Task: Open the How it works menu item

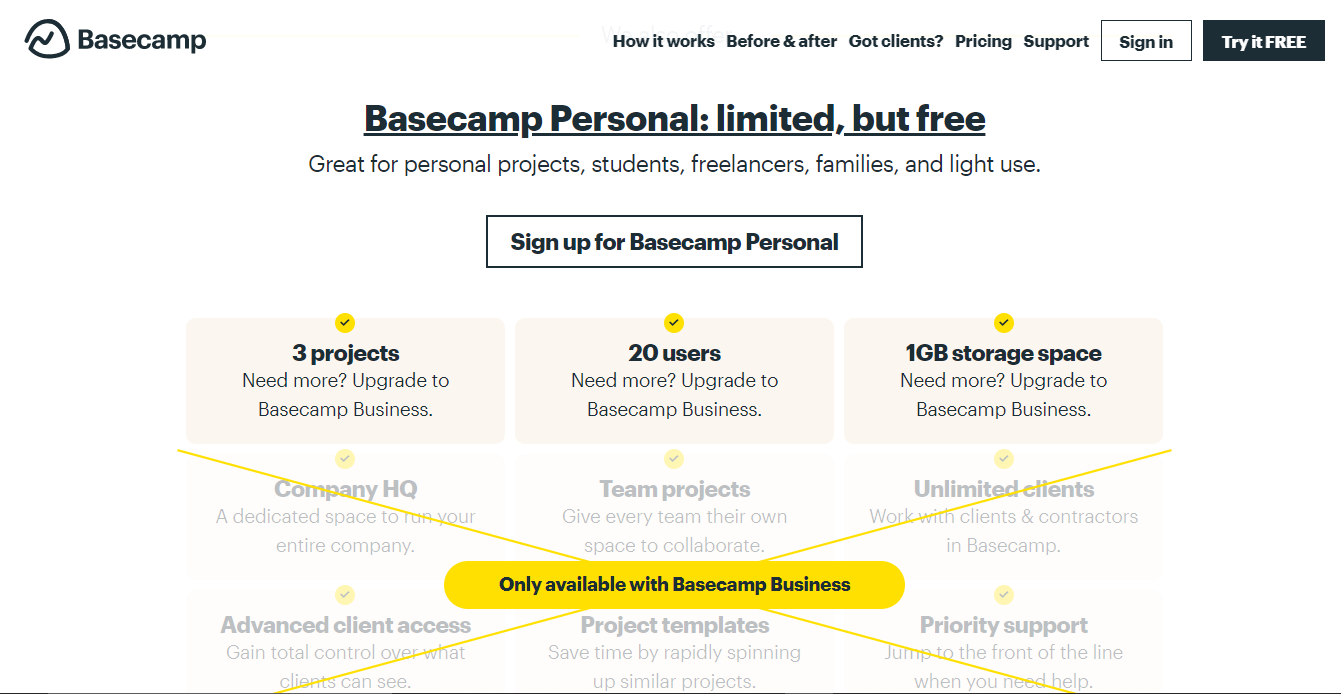Action: [663, 41]
